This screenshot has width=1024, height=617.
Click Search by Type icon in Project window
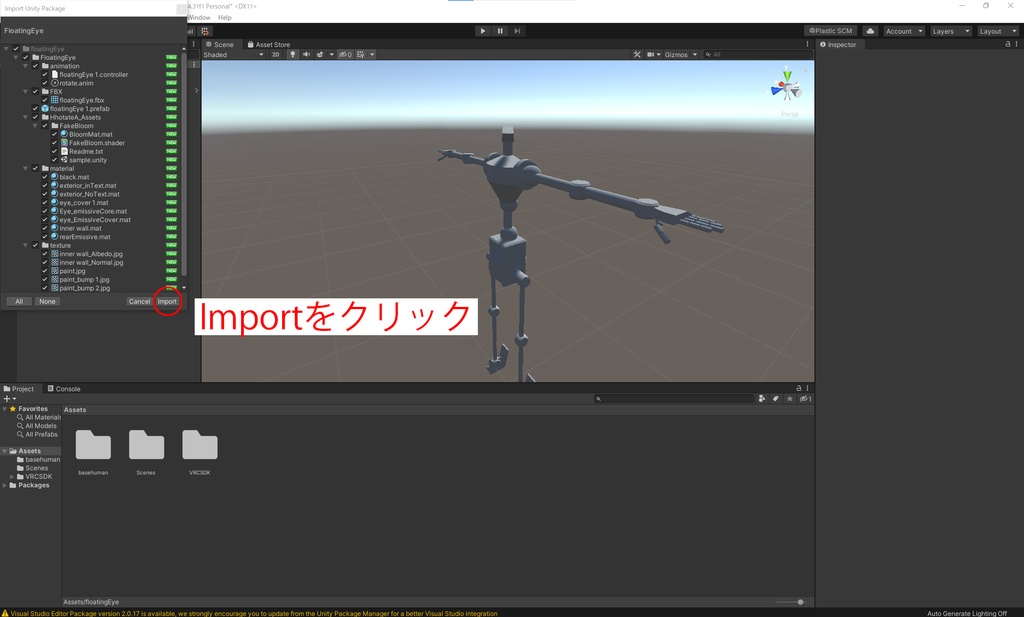(762, 398)
